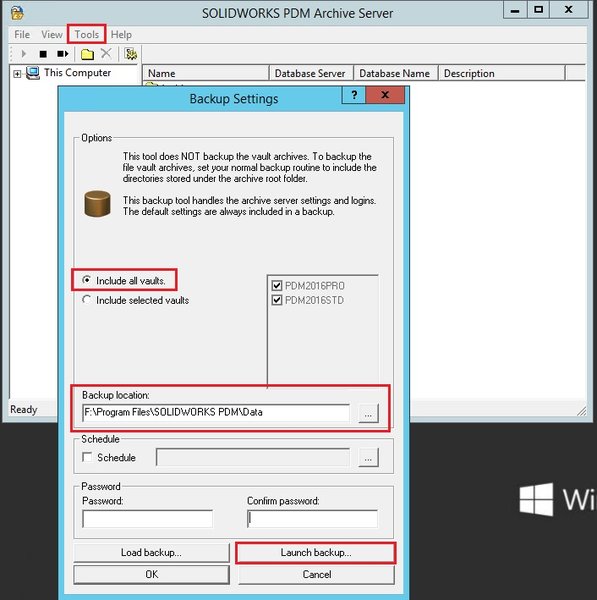Click the Description column header

502,73
